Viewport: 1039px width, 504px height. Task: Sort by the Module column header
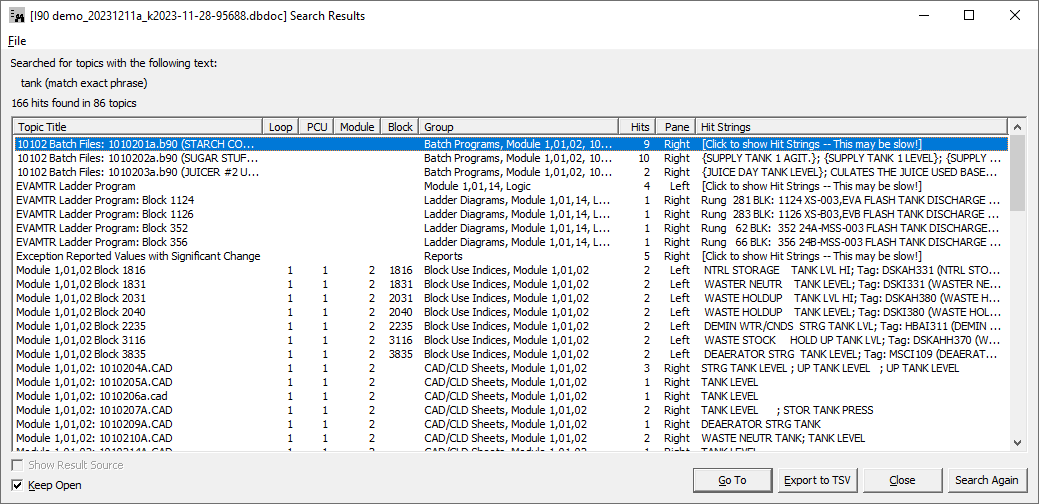click(358, 126)
